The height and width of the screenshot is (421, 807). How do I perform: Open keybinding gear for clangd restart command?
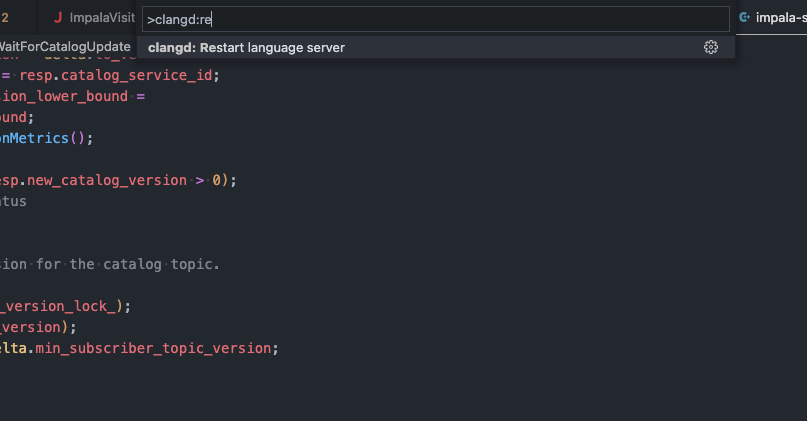(711, 47)
